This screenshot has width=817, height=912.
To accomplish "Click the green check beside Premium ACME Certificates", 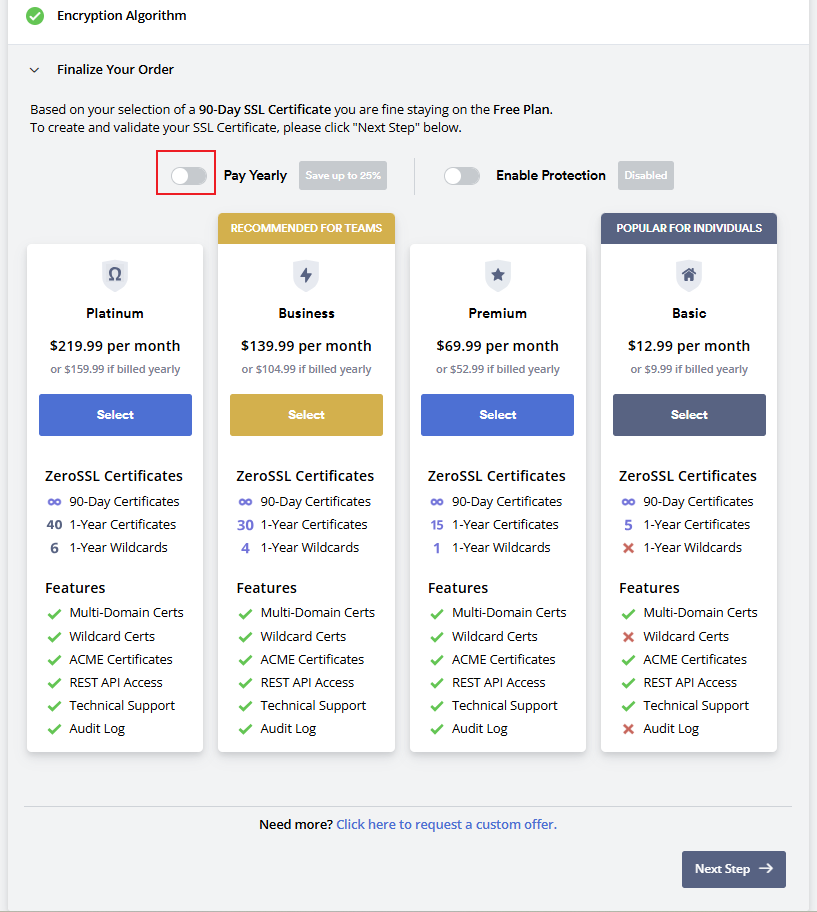I will click(x=435, y=659).
